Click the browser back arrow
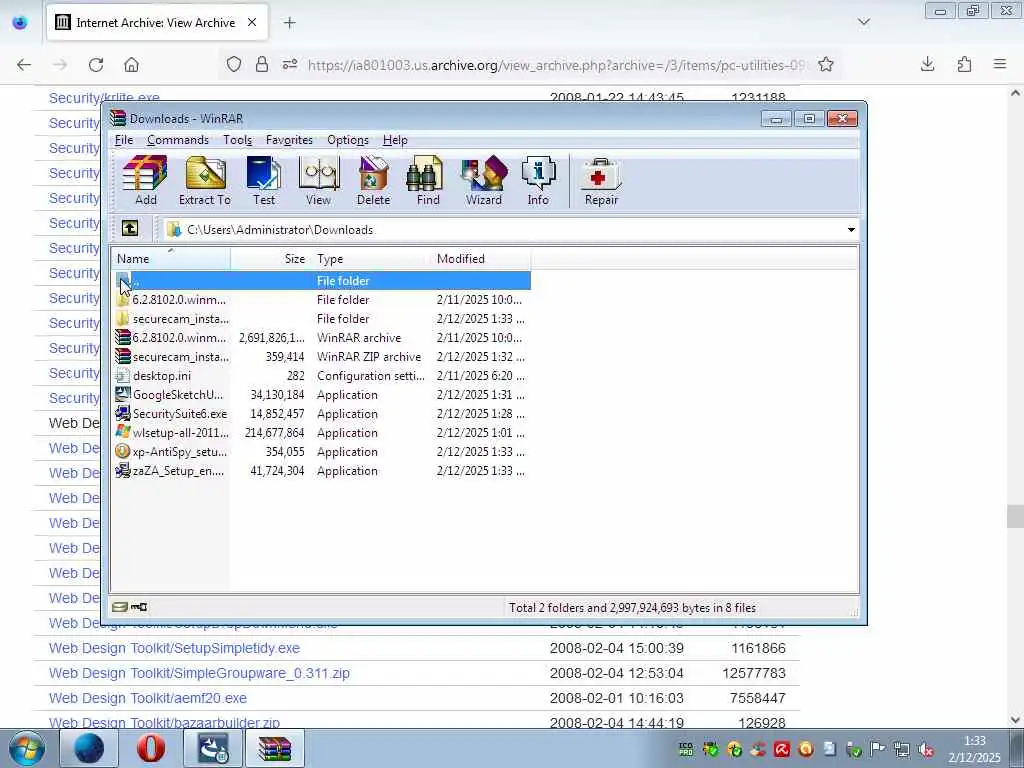 coord(24,65)
